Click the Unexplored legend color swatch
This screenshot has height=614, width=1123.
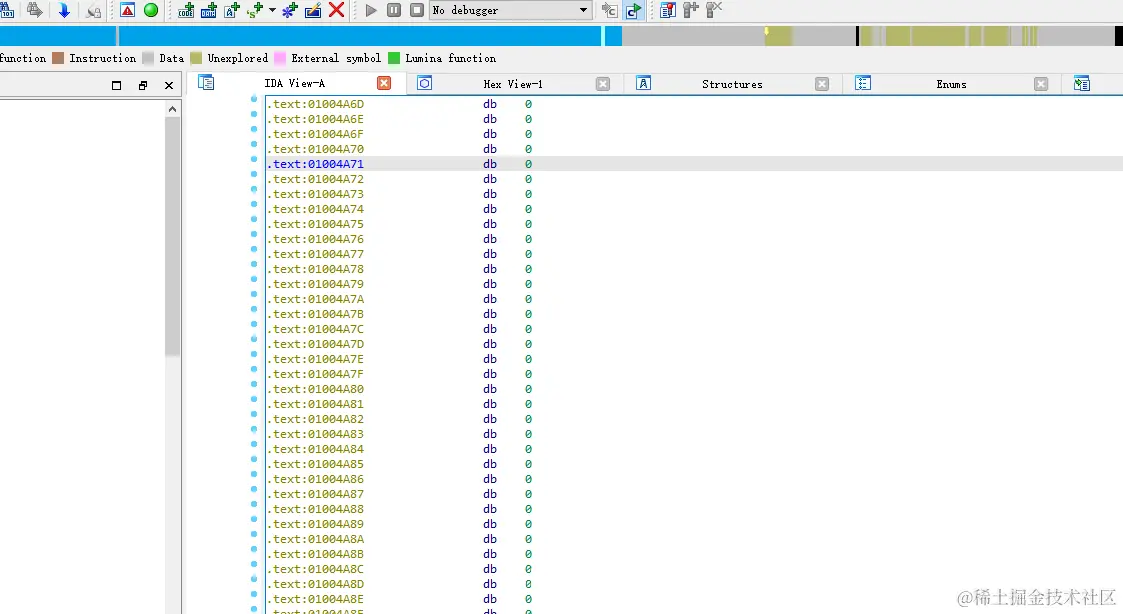196,58
